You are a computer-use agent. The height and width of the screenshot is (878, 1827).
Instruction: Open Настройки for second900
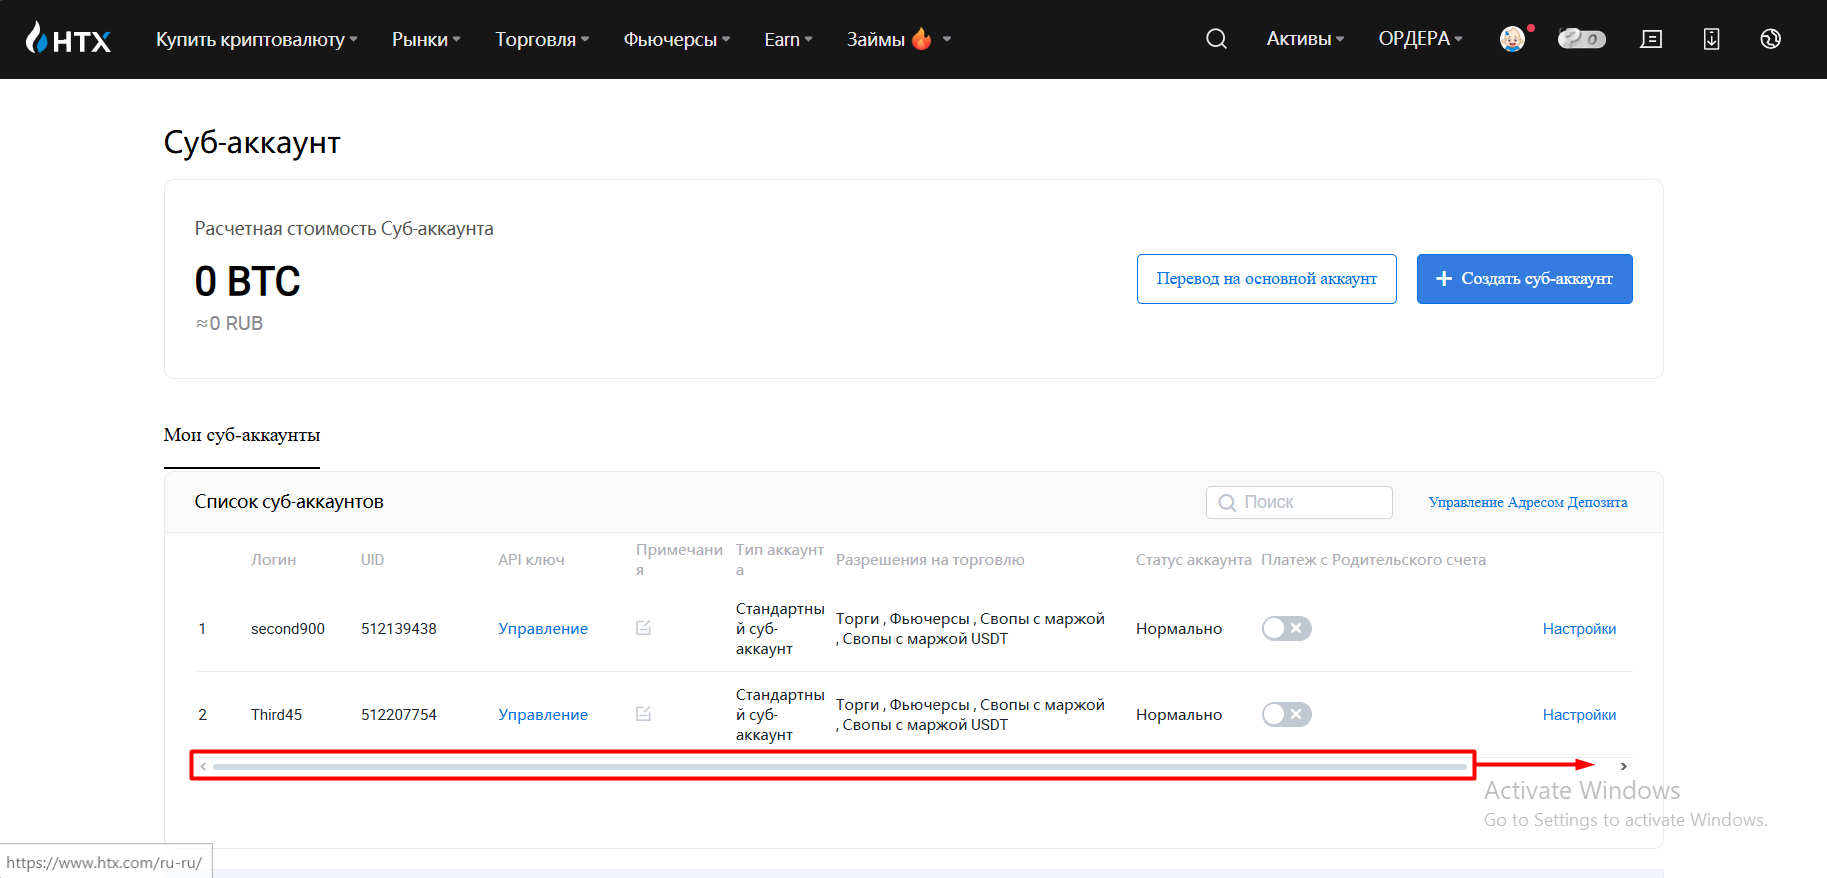(x=1579, y=628)
